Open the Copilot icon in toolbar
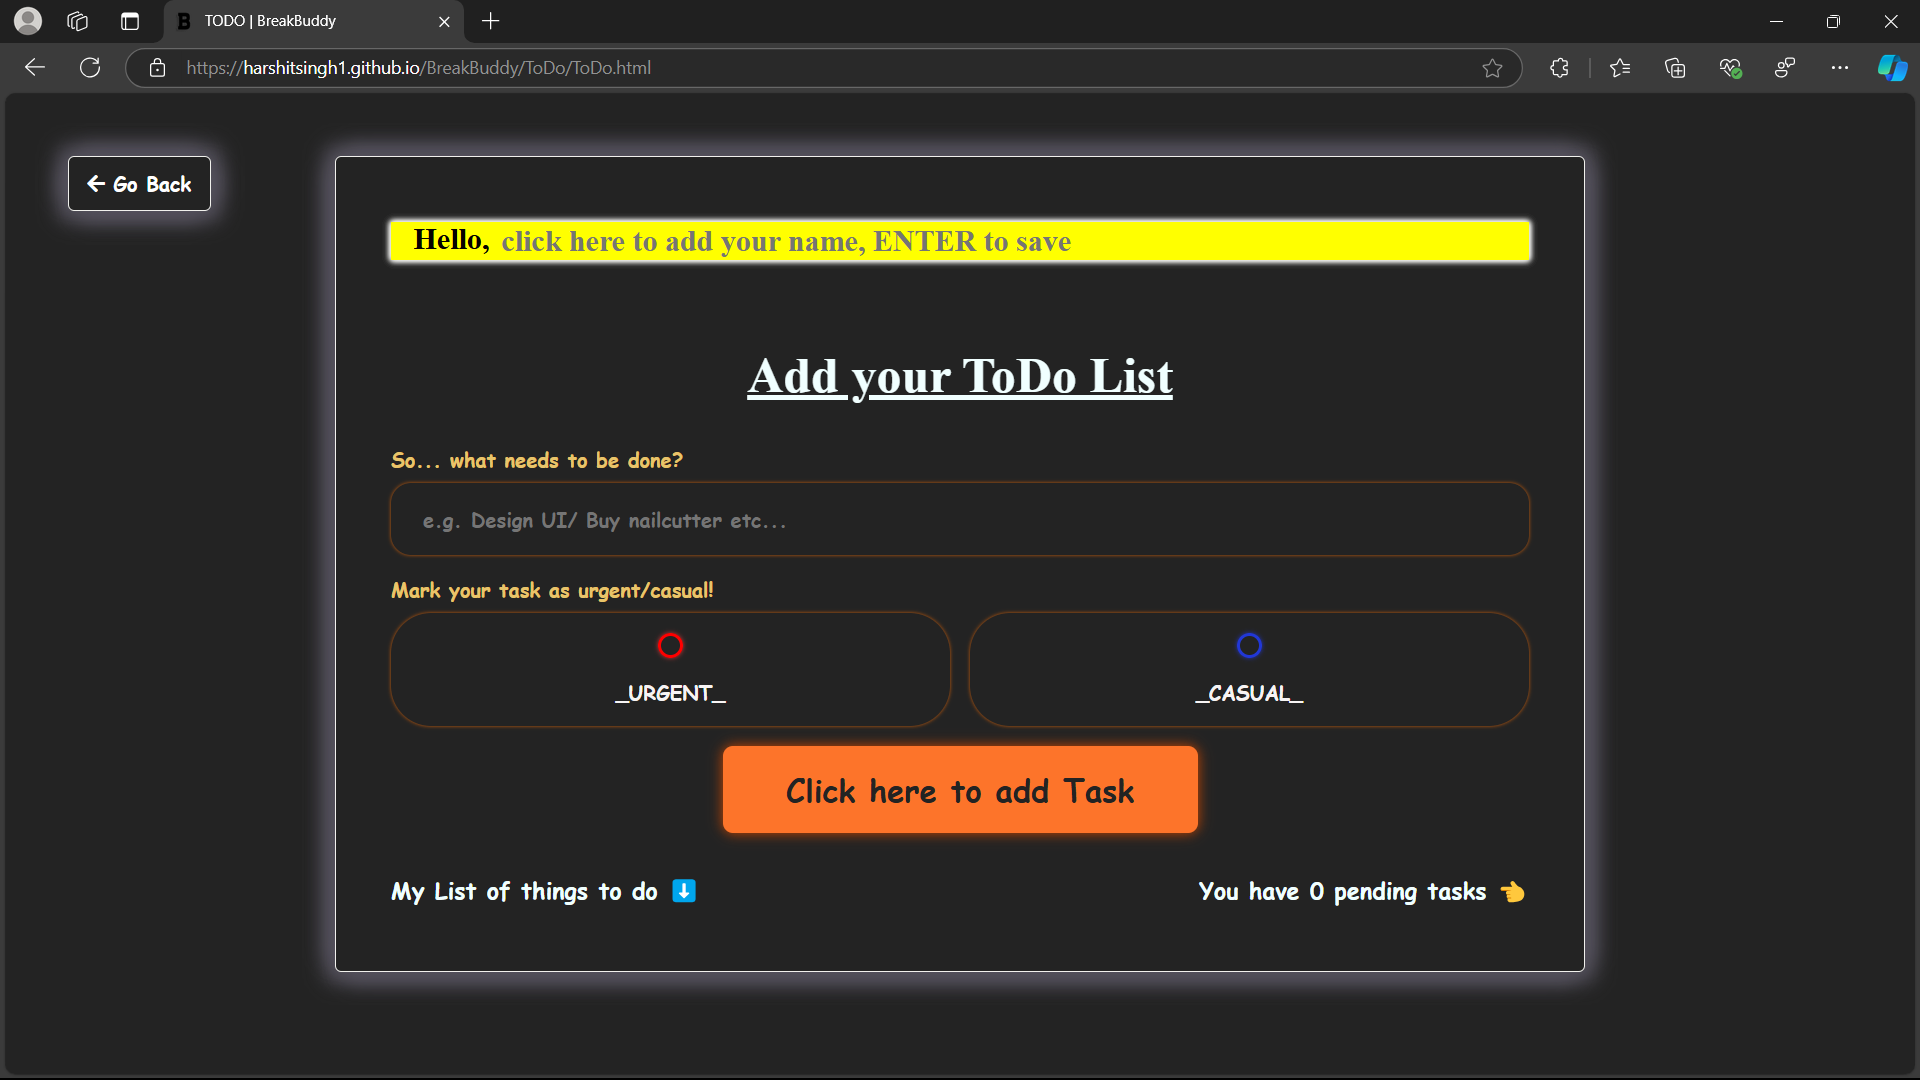 [x=1892, y=68]
